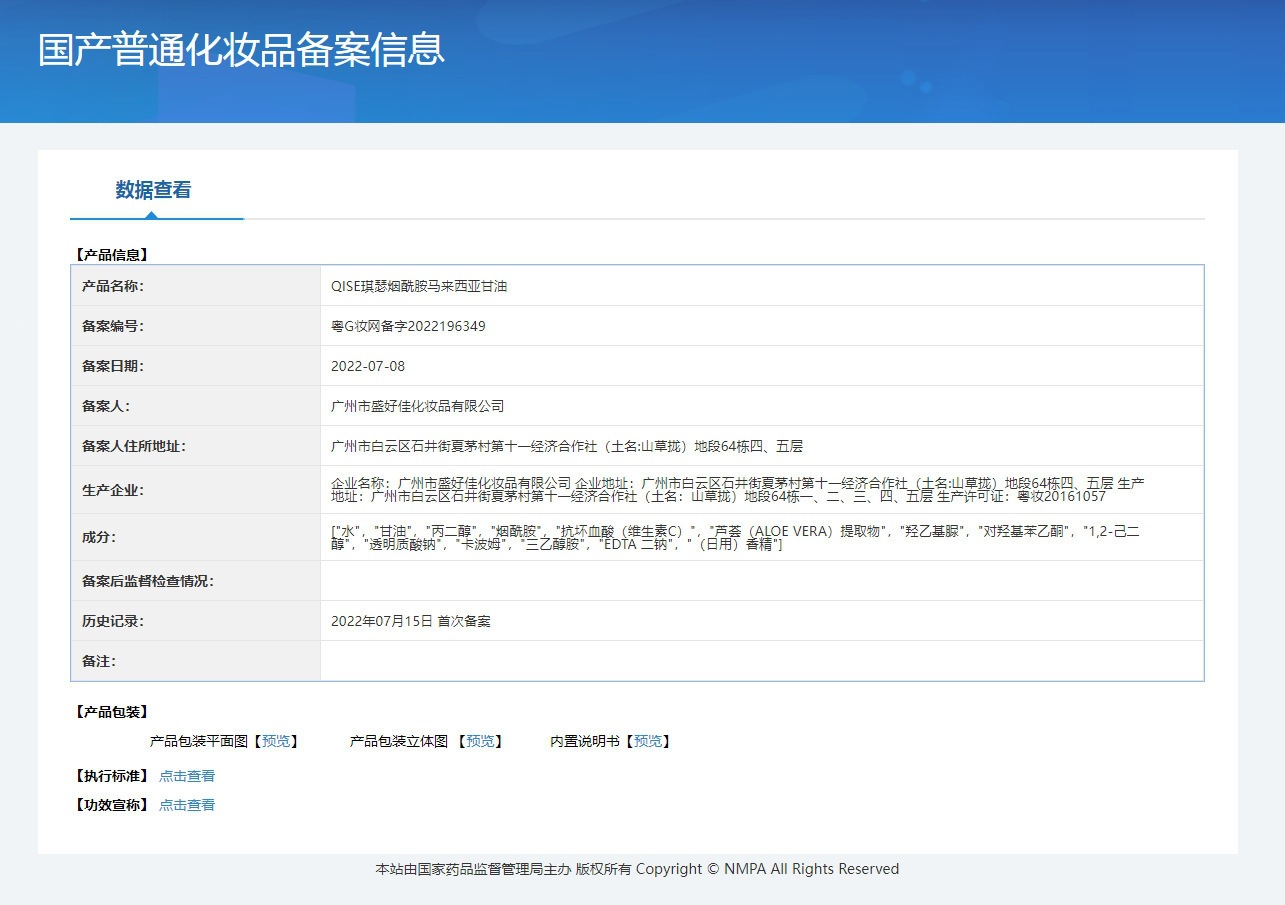Click the 产品包装立体图 label

point(399,741)
